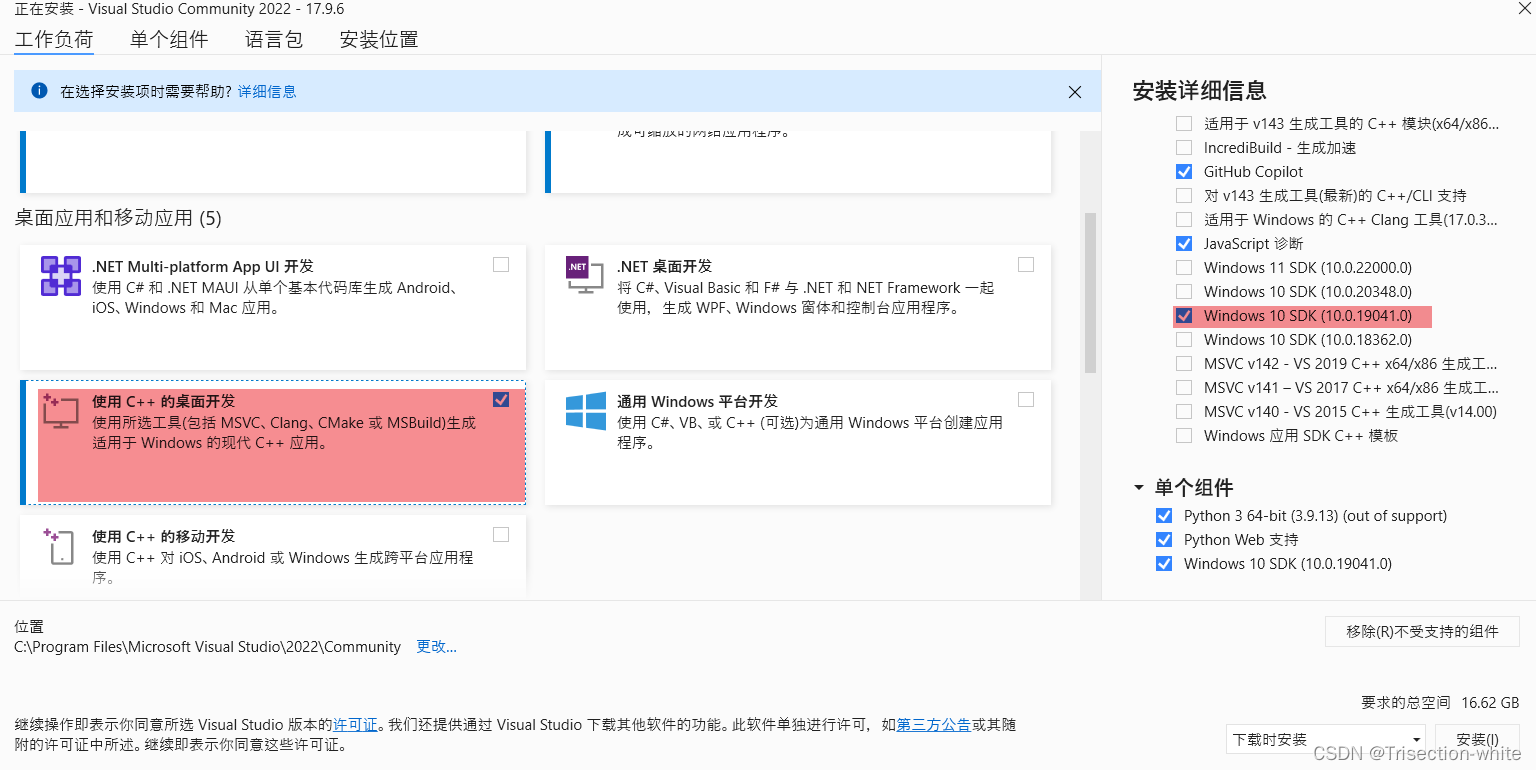
Task: Click the .NET MAUI workload icon
Action: click(x=61, y=276)
